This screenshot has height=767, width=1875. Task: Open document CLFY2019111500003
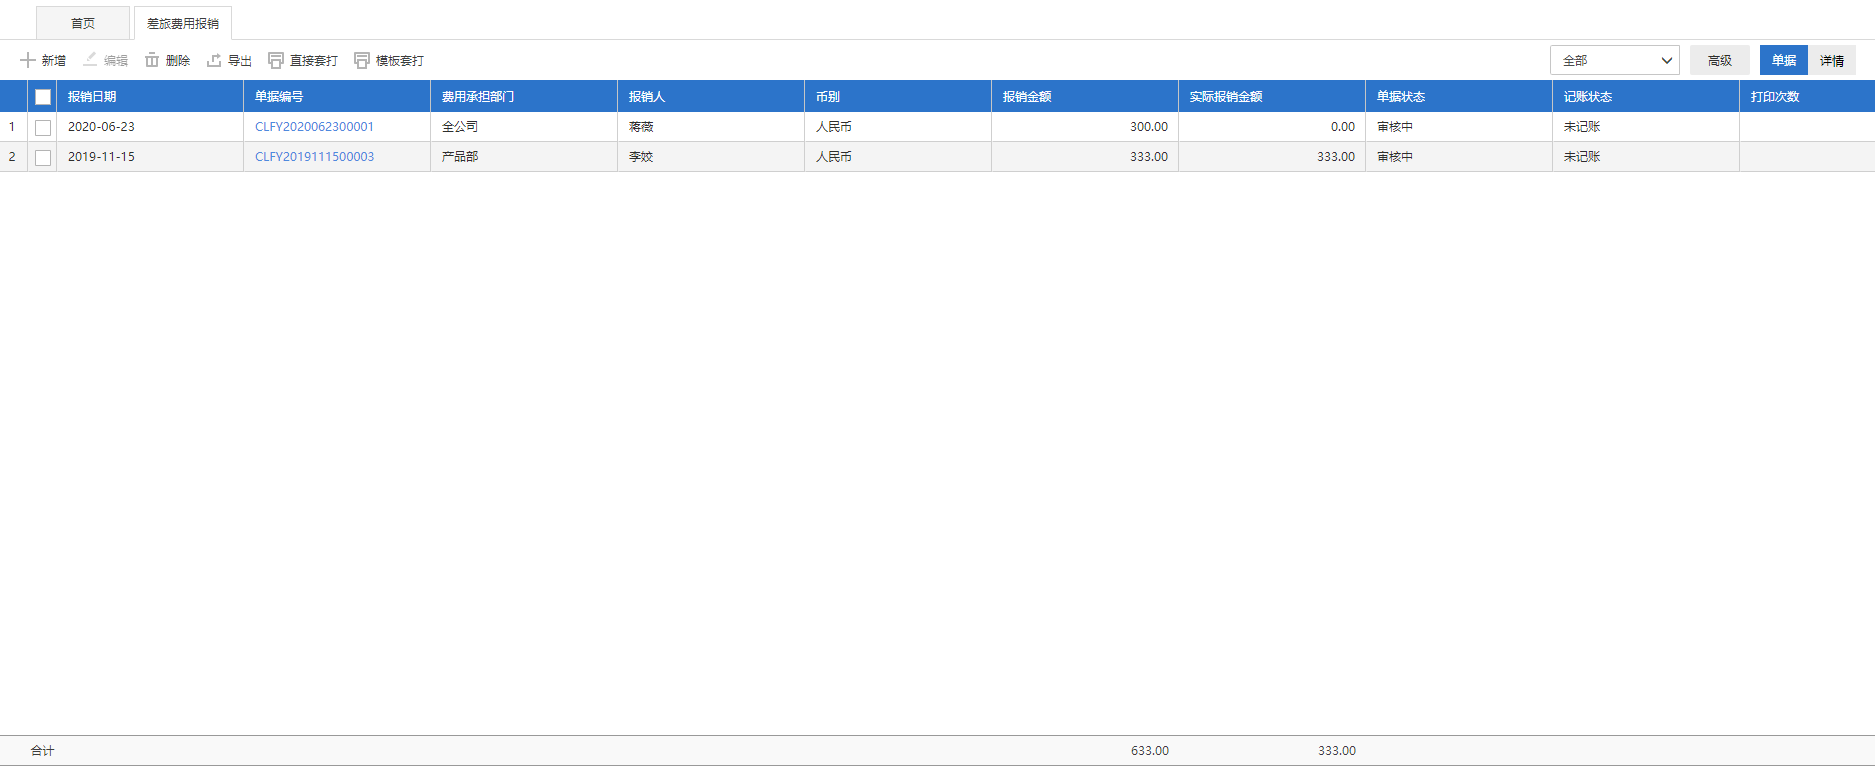[x=314, y=157]
